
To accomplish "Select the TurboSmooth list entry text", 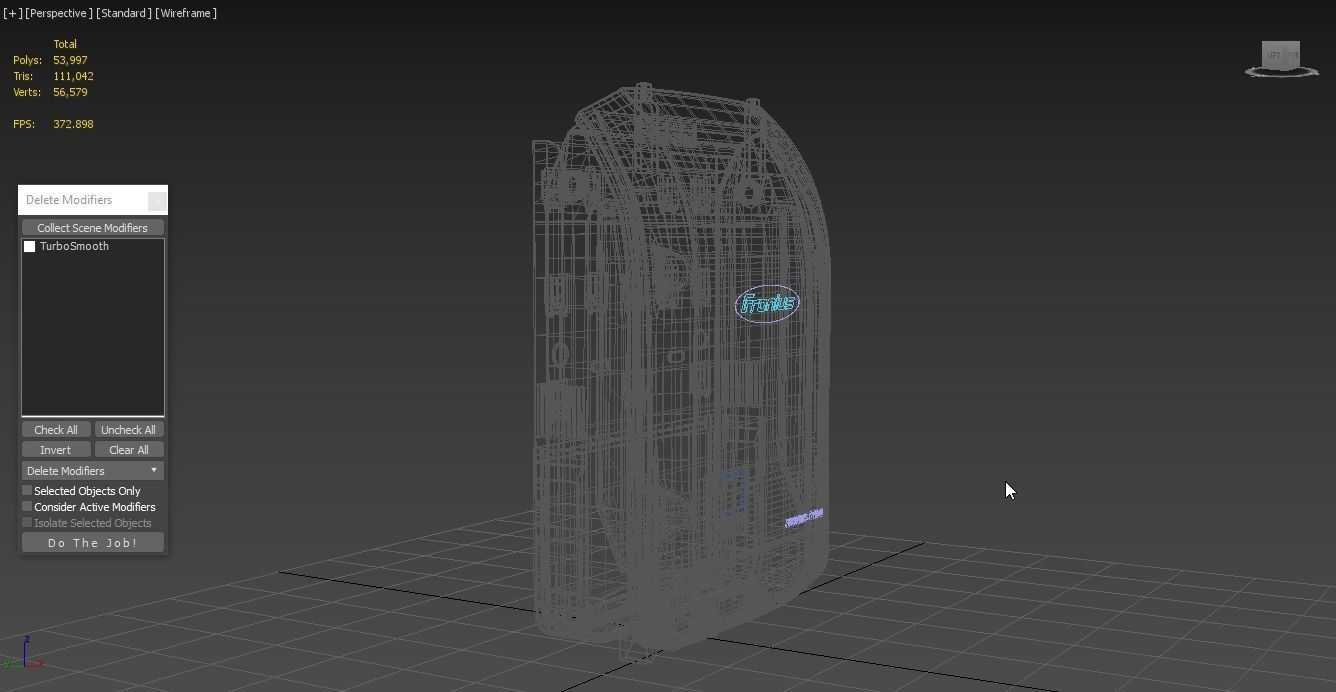I will 74,246.
